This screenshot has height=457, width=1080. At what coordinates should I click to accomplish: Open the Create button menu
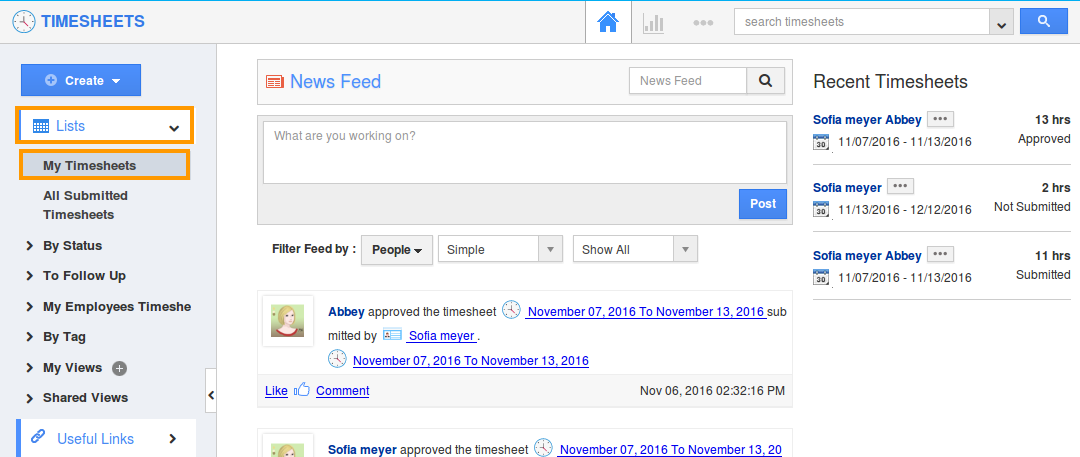tap(81, 81)
